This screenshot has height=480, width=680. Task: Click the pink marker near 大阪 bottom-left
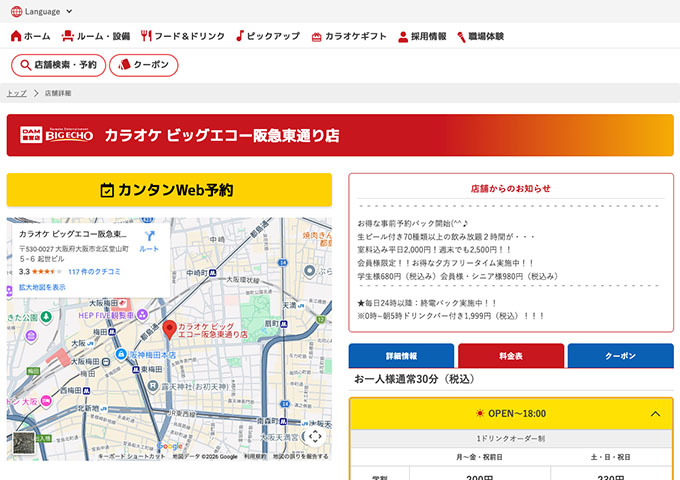click(x=46, y=401)
